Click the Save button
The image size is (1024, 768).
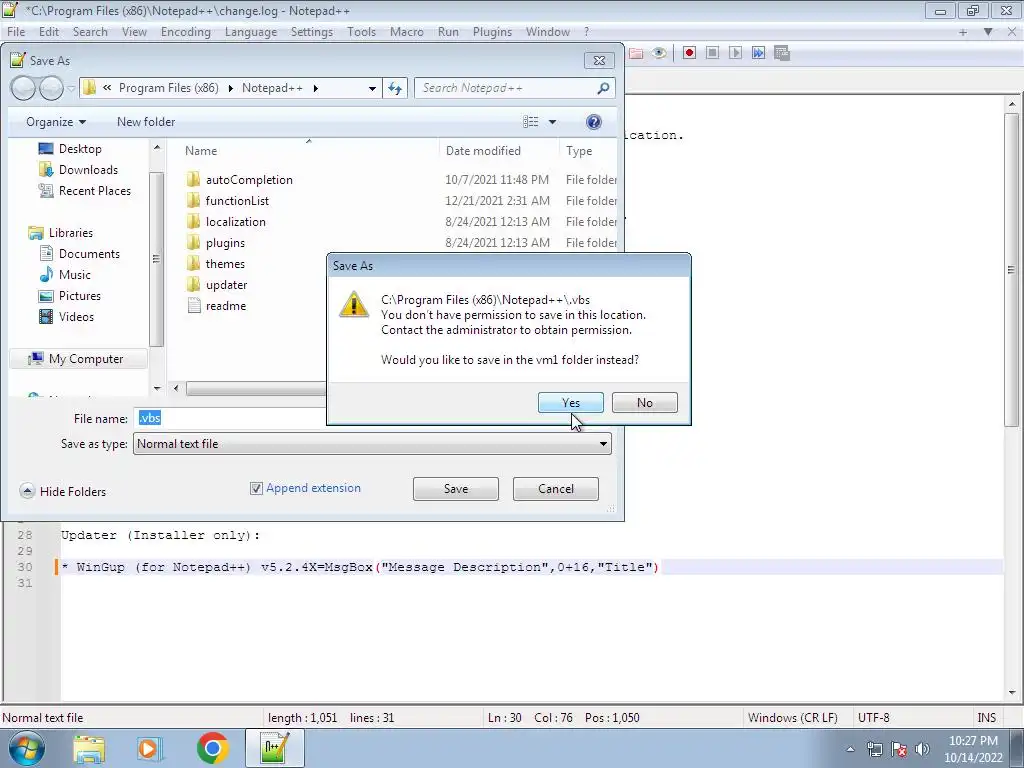[x=456, y=488]
